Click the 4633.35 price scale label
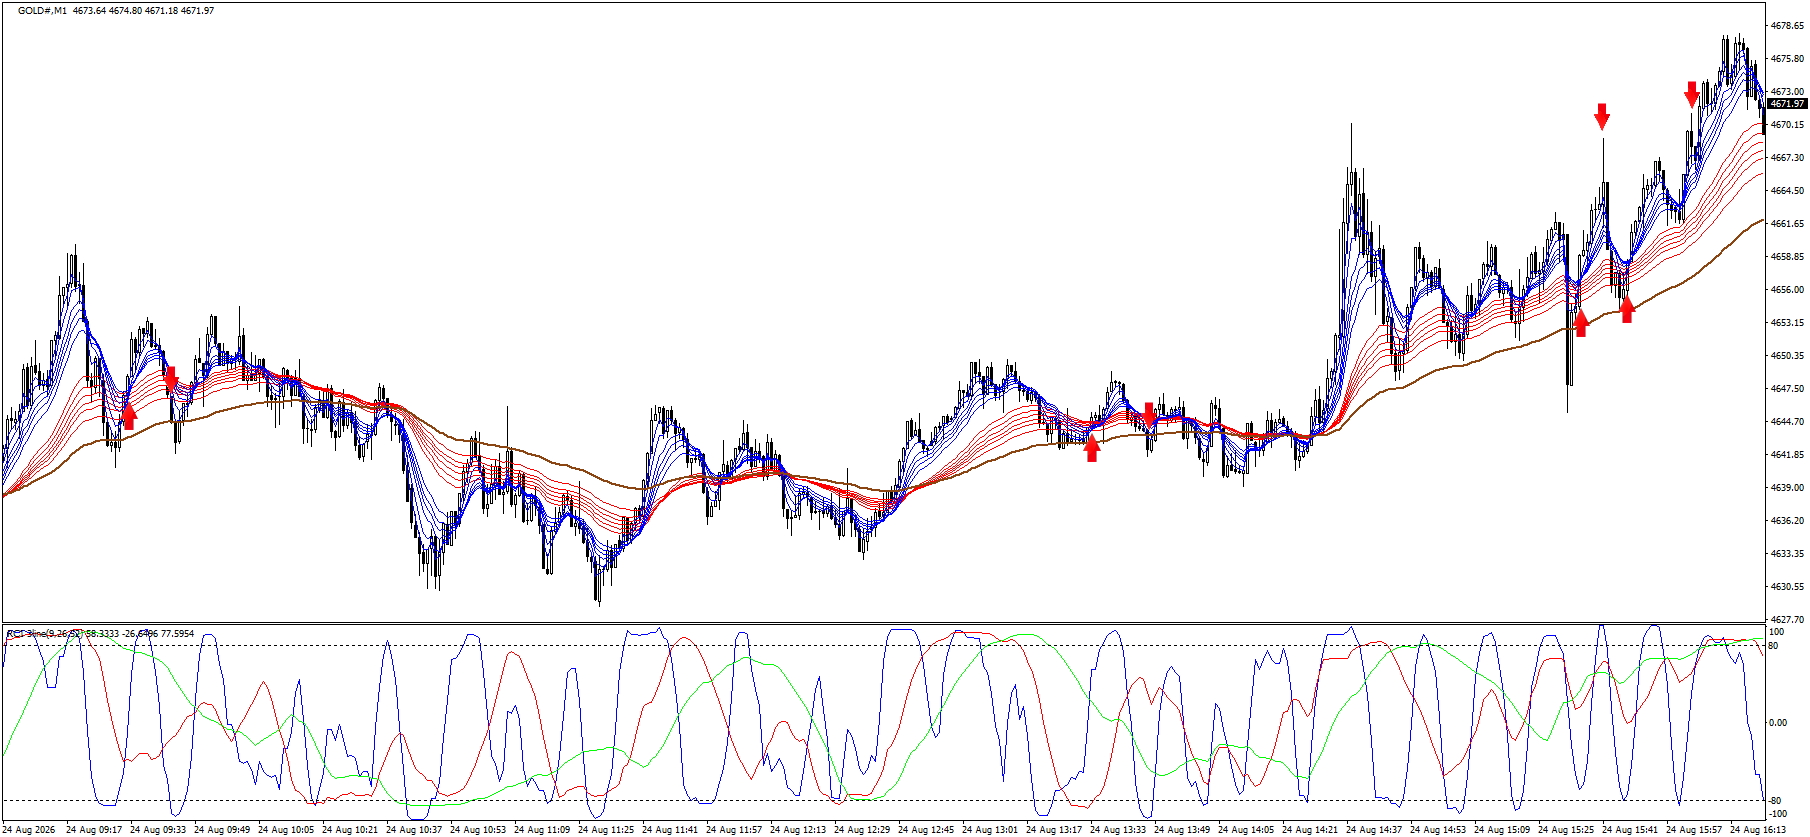Viewport: 1810px width, 837px height. click(x=1787, y=554)
